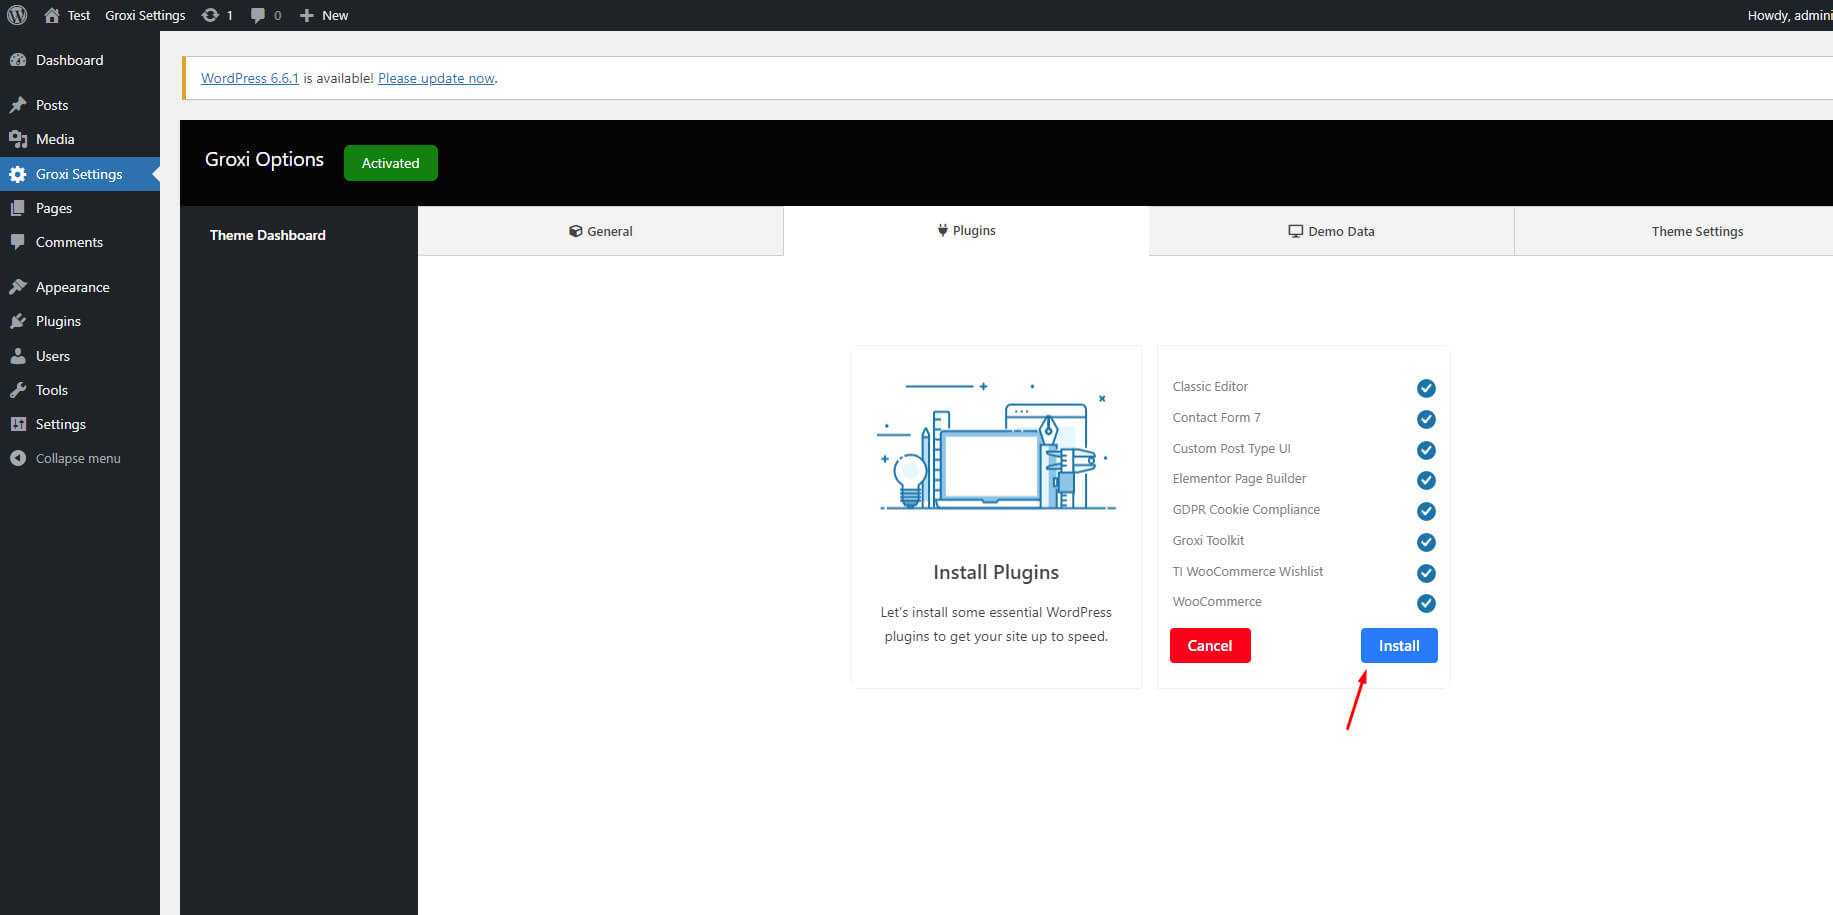
Task: Click the blue Install button
Action: tap(1399, 645)
